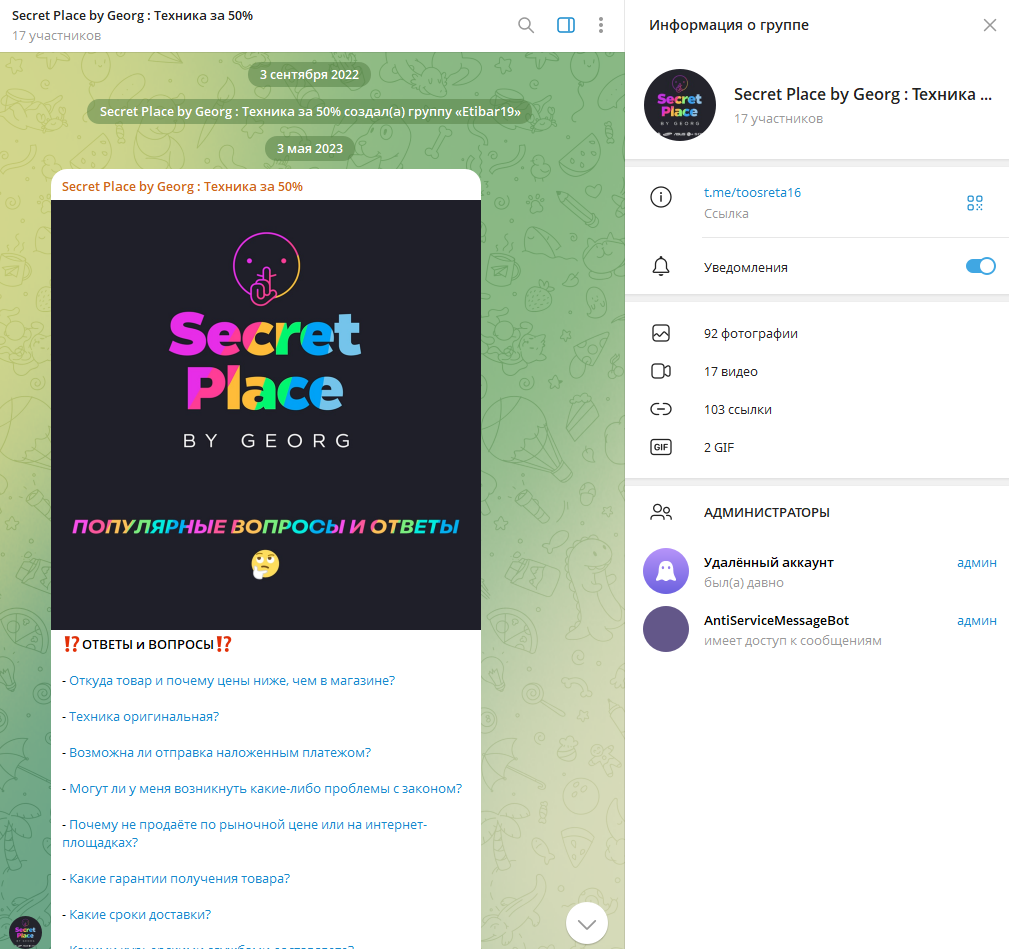Open 17 видео shared media
This screenshot has width=1009, height=949.
[817, 371]
